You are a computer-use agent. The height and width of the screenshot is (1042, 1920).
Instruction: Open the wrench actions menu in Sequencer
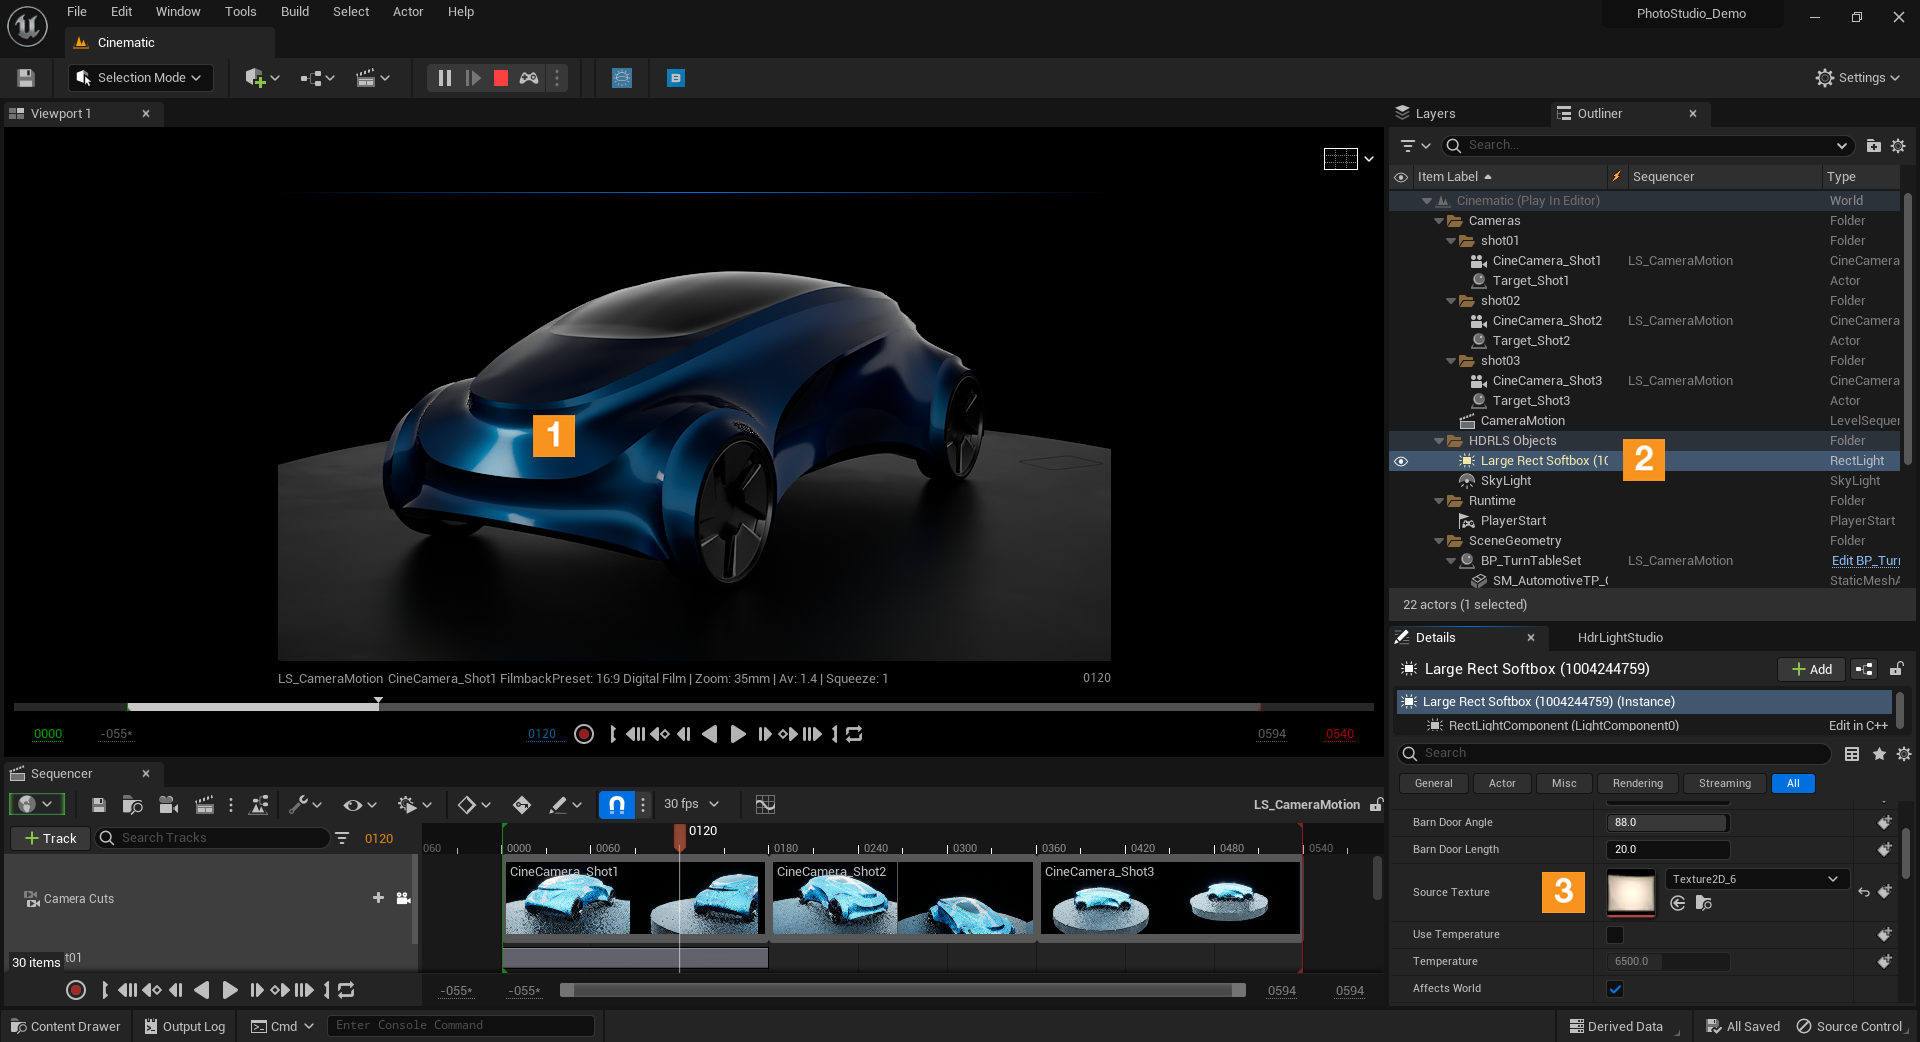305,805
